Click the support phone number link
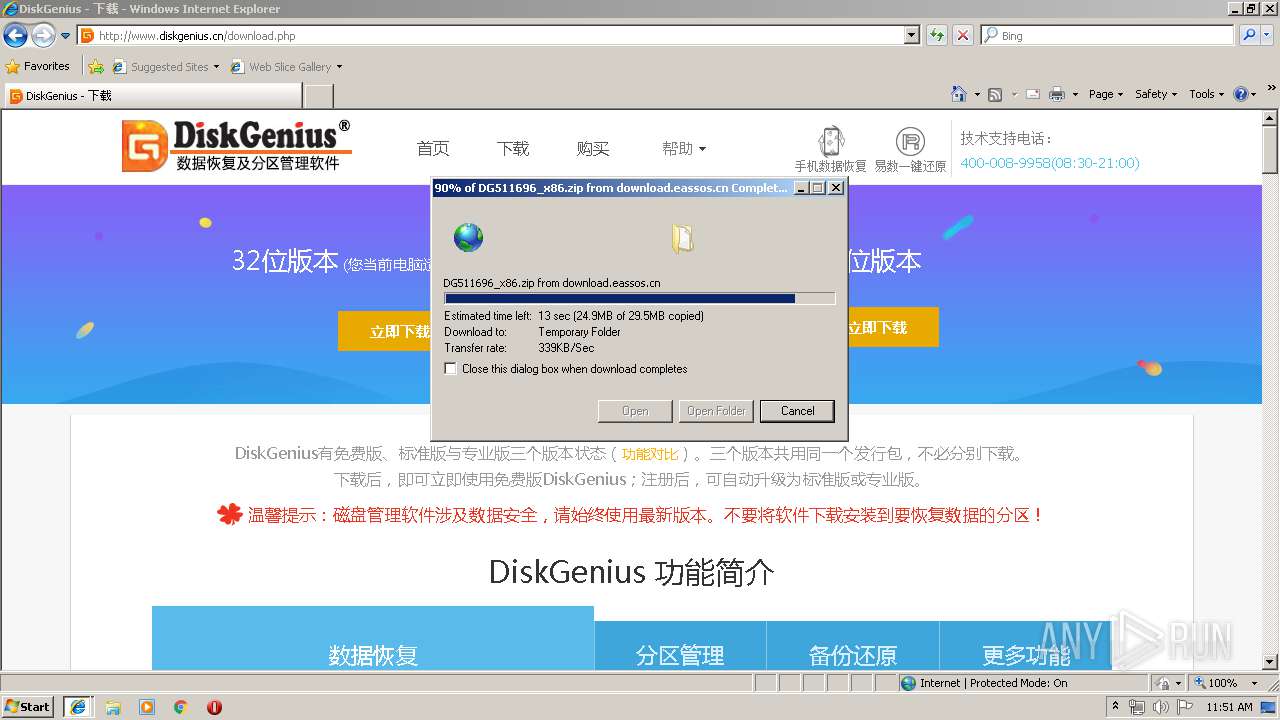The height and width of the screenshot is (720, 1280). point(1049,163)
